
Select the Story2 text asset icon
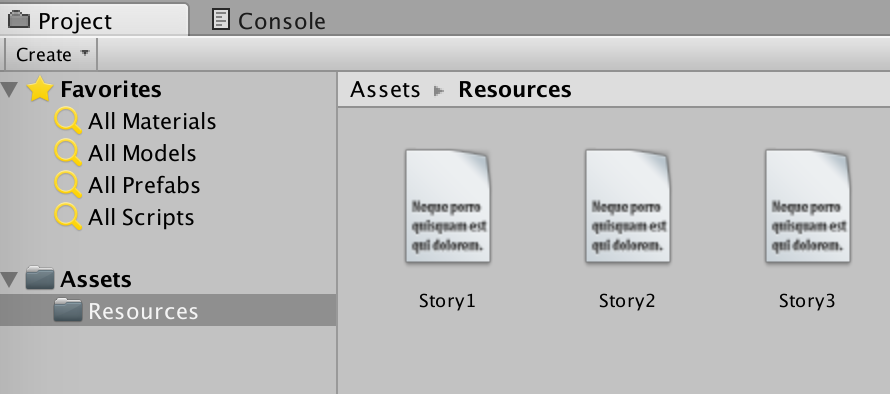[627, 207]
